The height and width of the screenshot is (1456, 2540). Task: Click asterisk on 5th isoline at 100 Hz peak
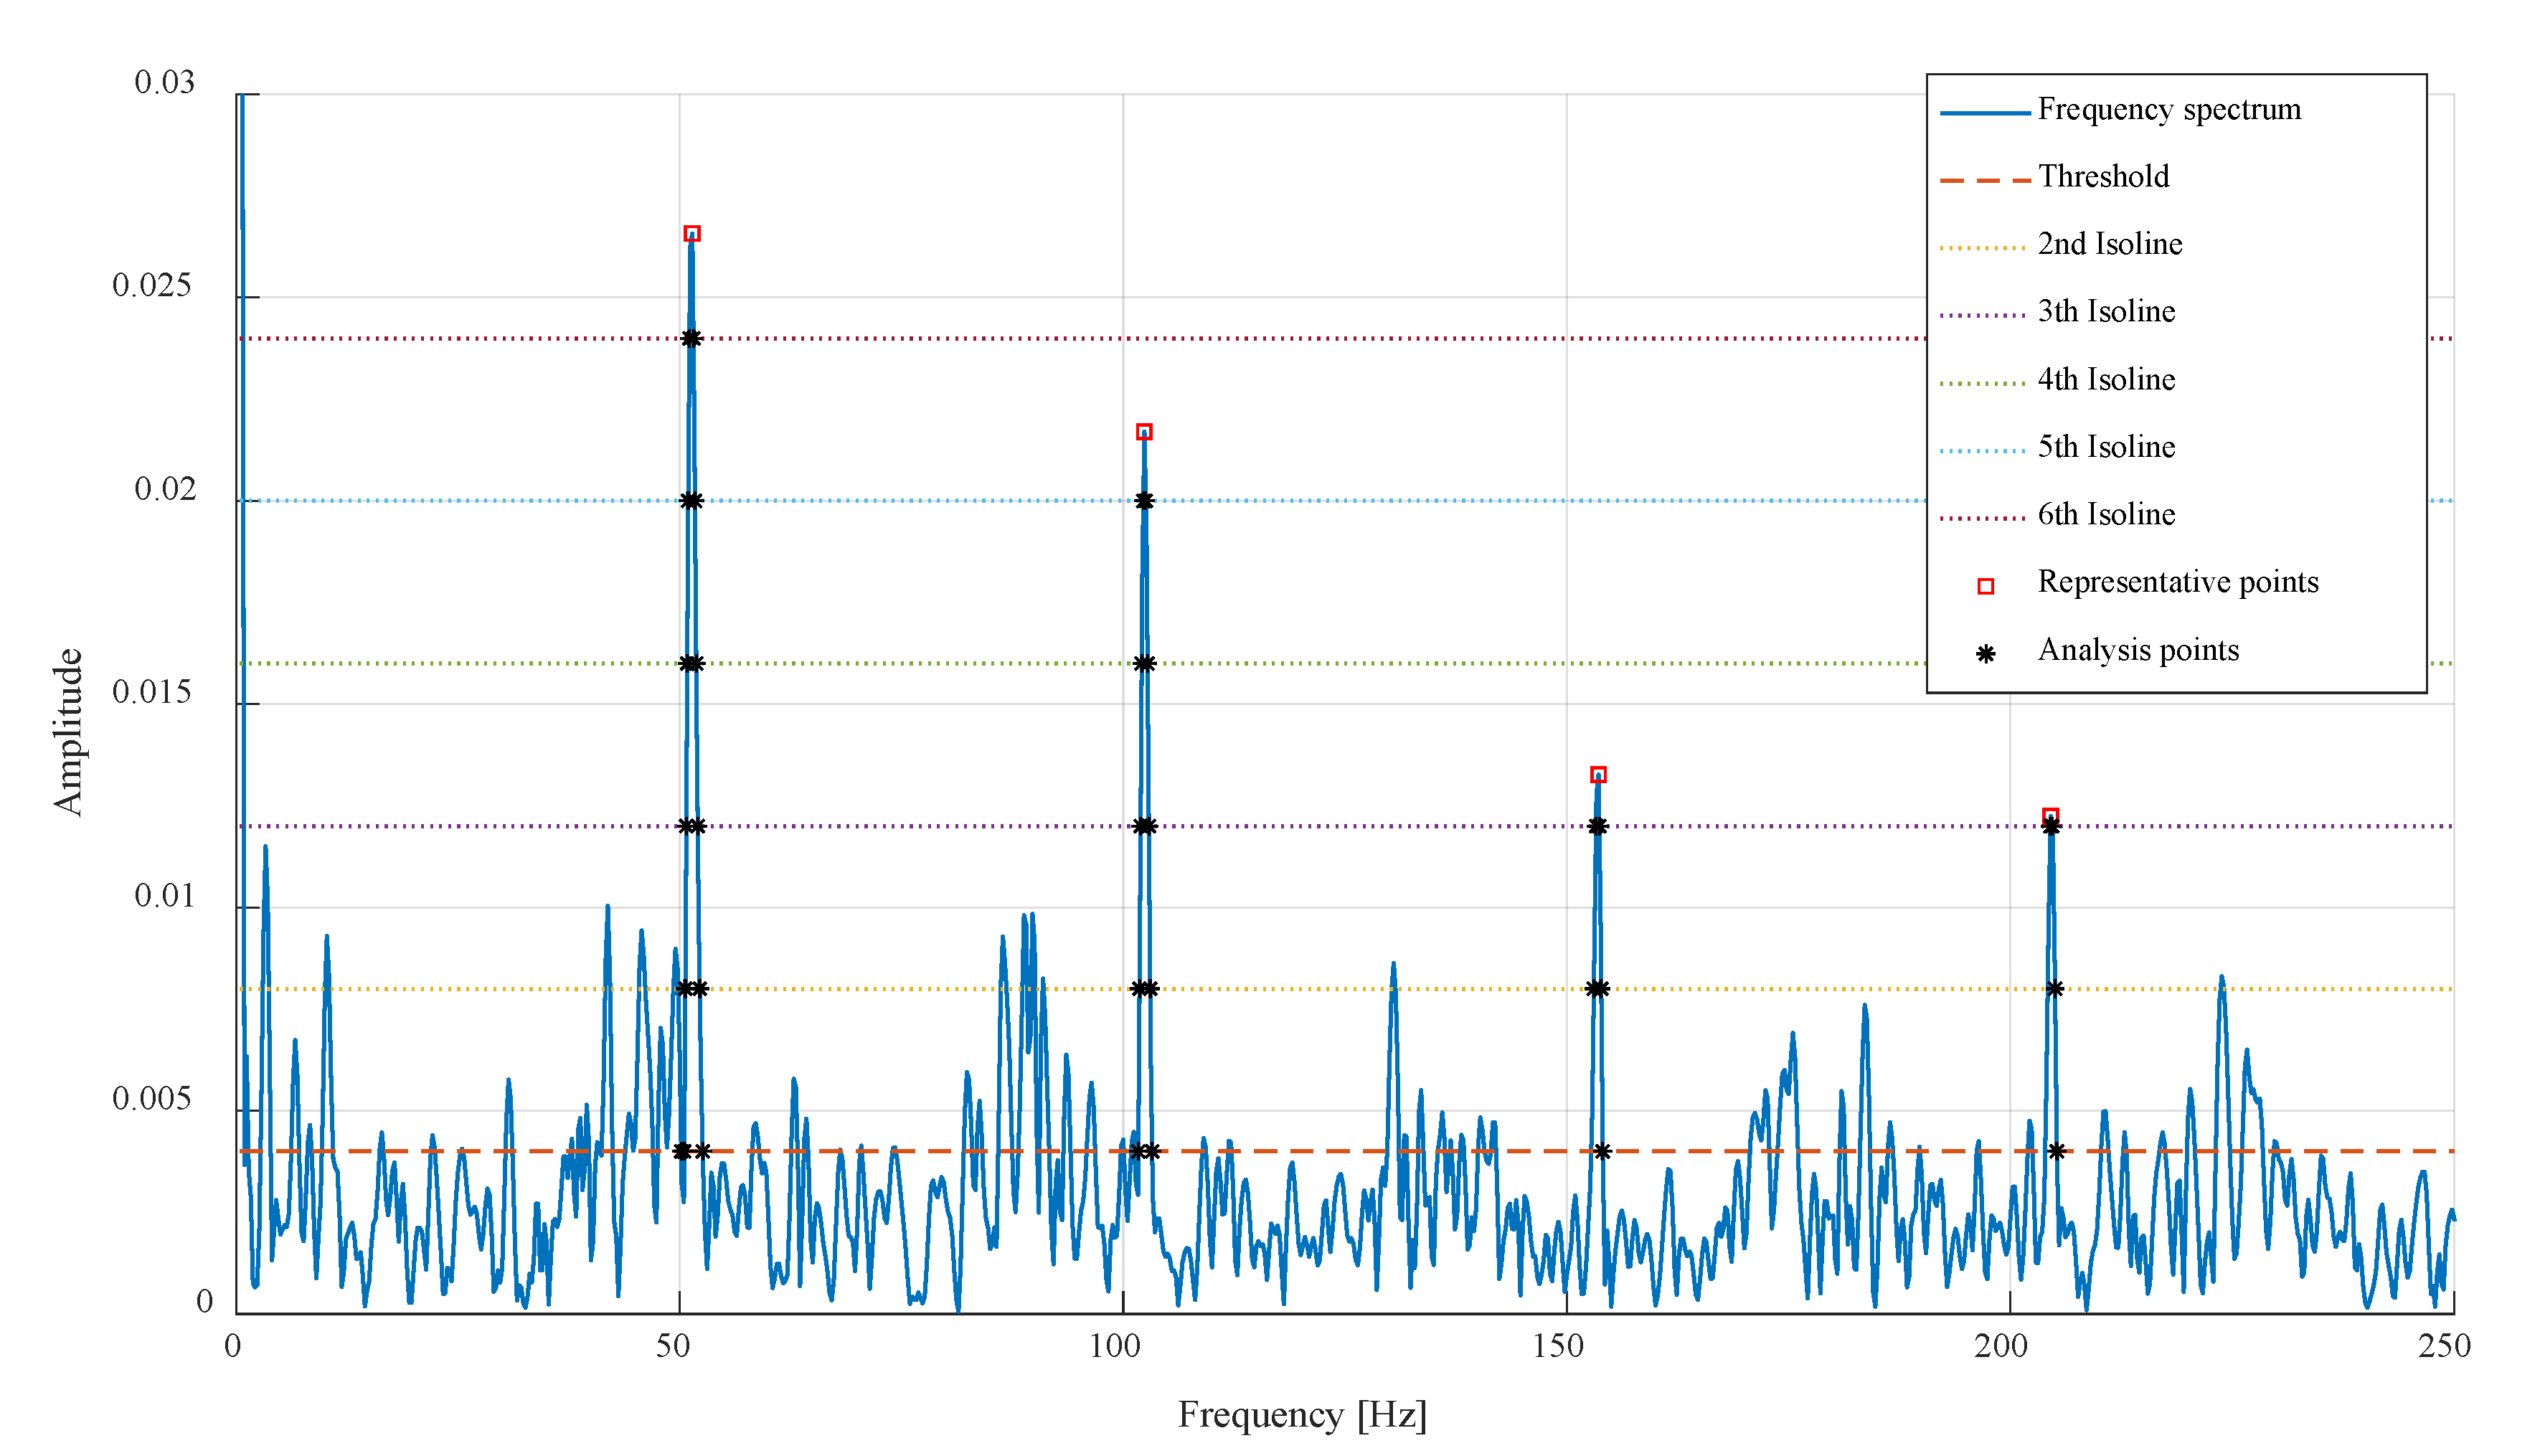[x=1144, y=501]
